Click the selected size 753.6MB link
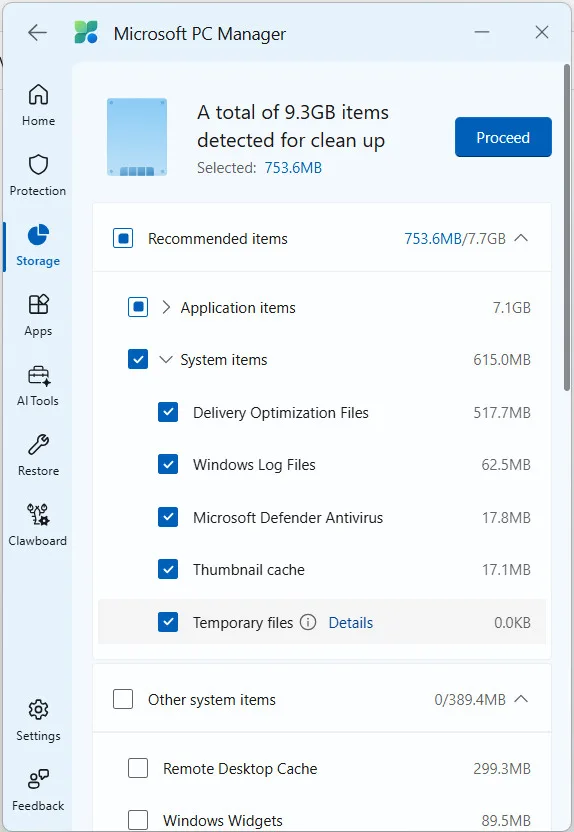 pos(293,168)
